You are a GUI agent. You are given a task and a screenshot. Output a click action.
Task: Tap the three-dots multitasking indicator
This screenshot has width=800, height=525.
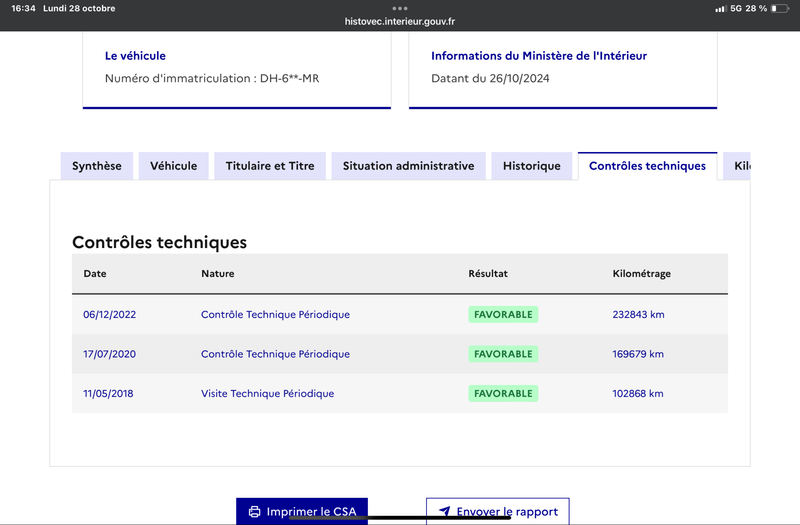pos(400,8)
